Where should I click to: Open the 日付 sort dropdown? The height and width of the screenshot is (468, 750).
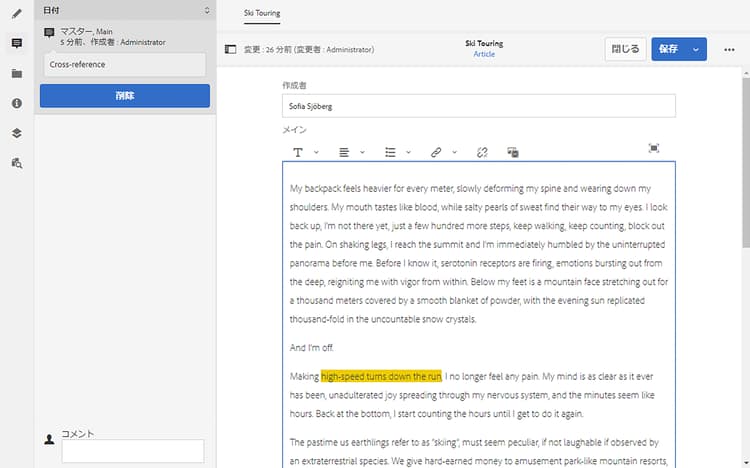pos(125,10)
